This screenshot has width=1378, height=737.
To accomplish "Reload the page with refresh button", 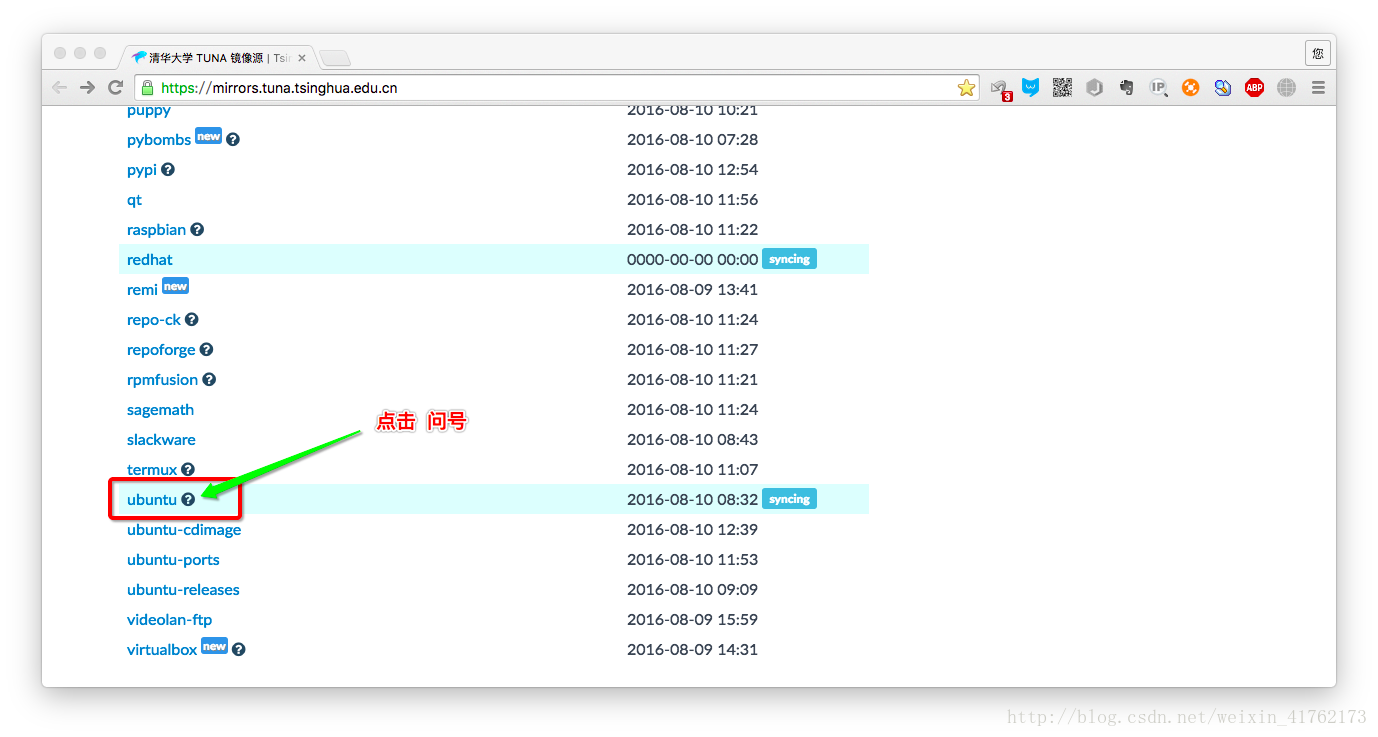I will (x=116, y=88).
